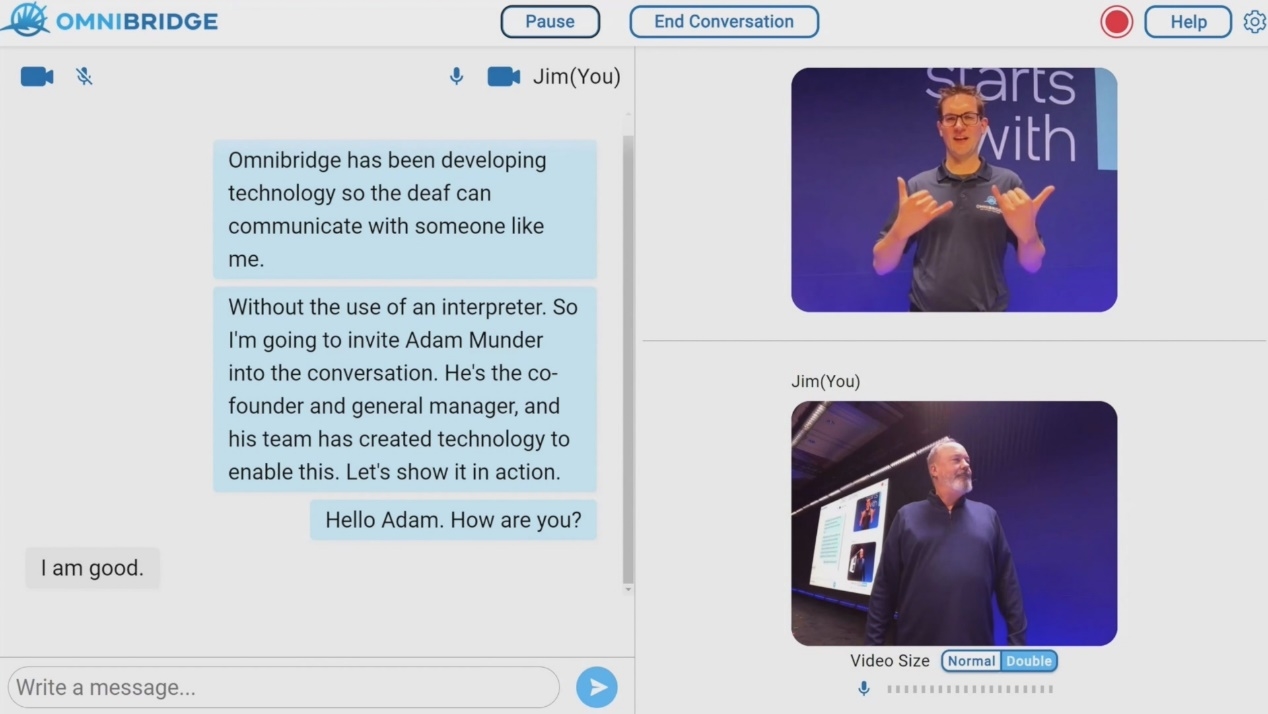Click in the Write a message field

tap(283, 687)
